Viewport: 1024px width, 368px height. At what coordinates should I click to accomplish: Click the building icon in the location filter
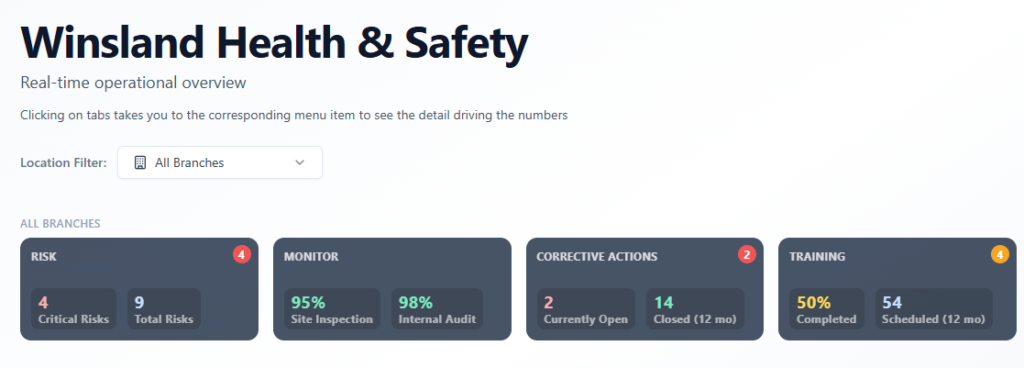(140, 162)
